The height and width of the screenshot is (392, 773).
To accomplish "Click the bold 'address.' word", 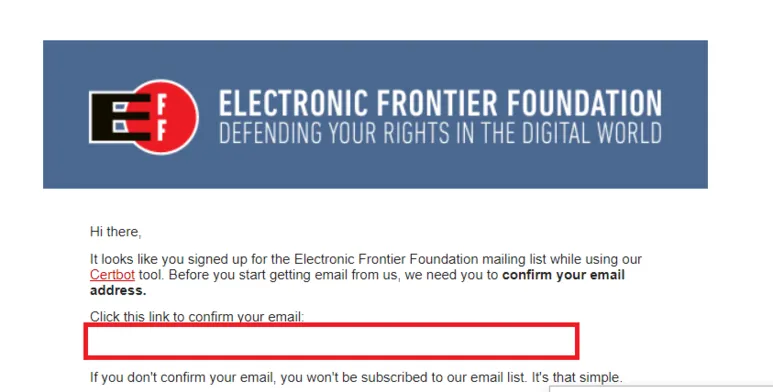I will click(118, 290).
